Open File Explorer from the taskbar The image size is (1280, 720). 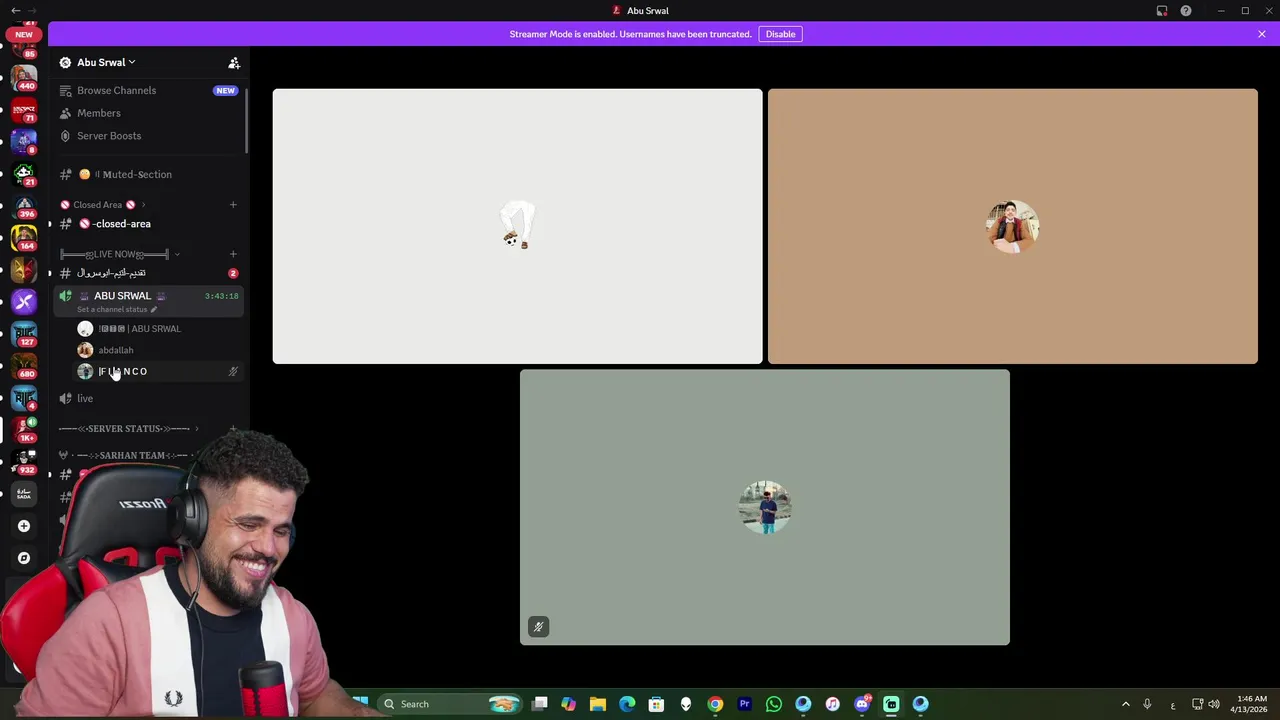598,704
